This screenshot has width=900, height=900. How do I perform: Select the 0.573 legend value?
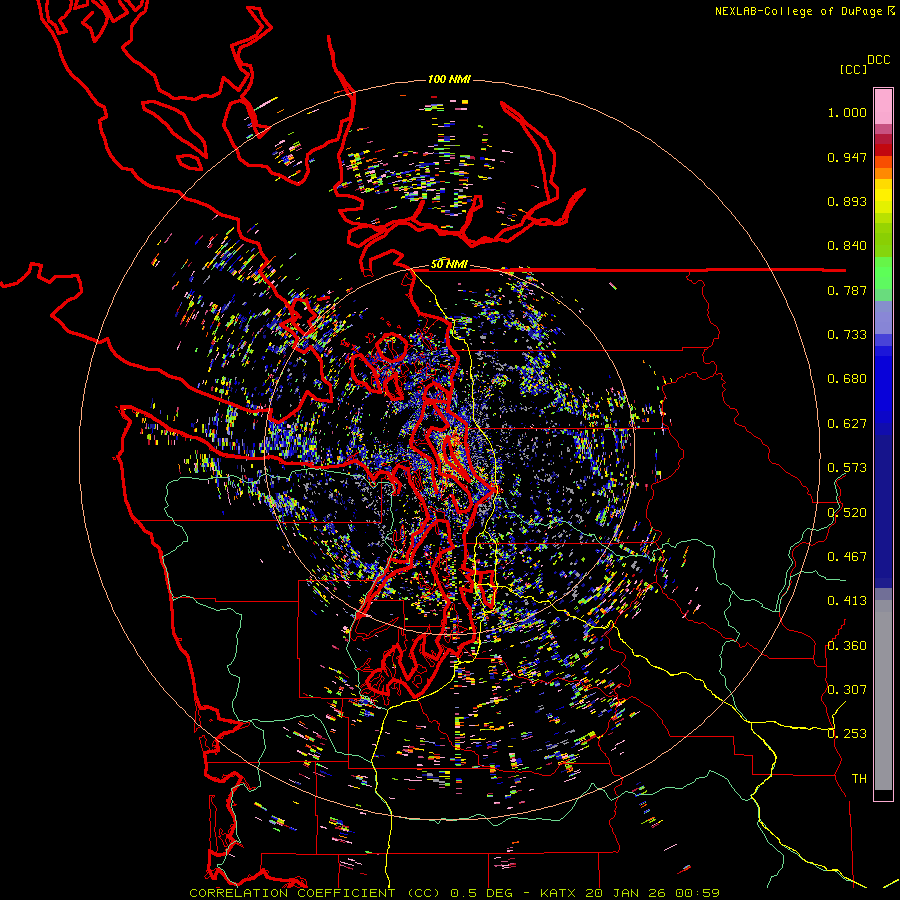click(x=847, y=468)
